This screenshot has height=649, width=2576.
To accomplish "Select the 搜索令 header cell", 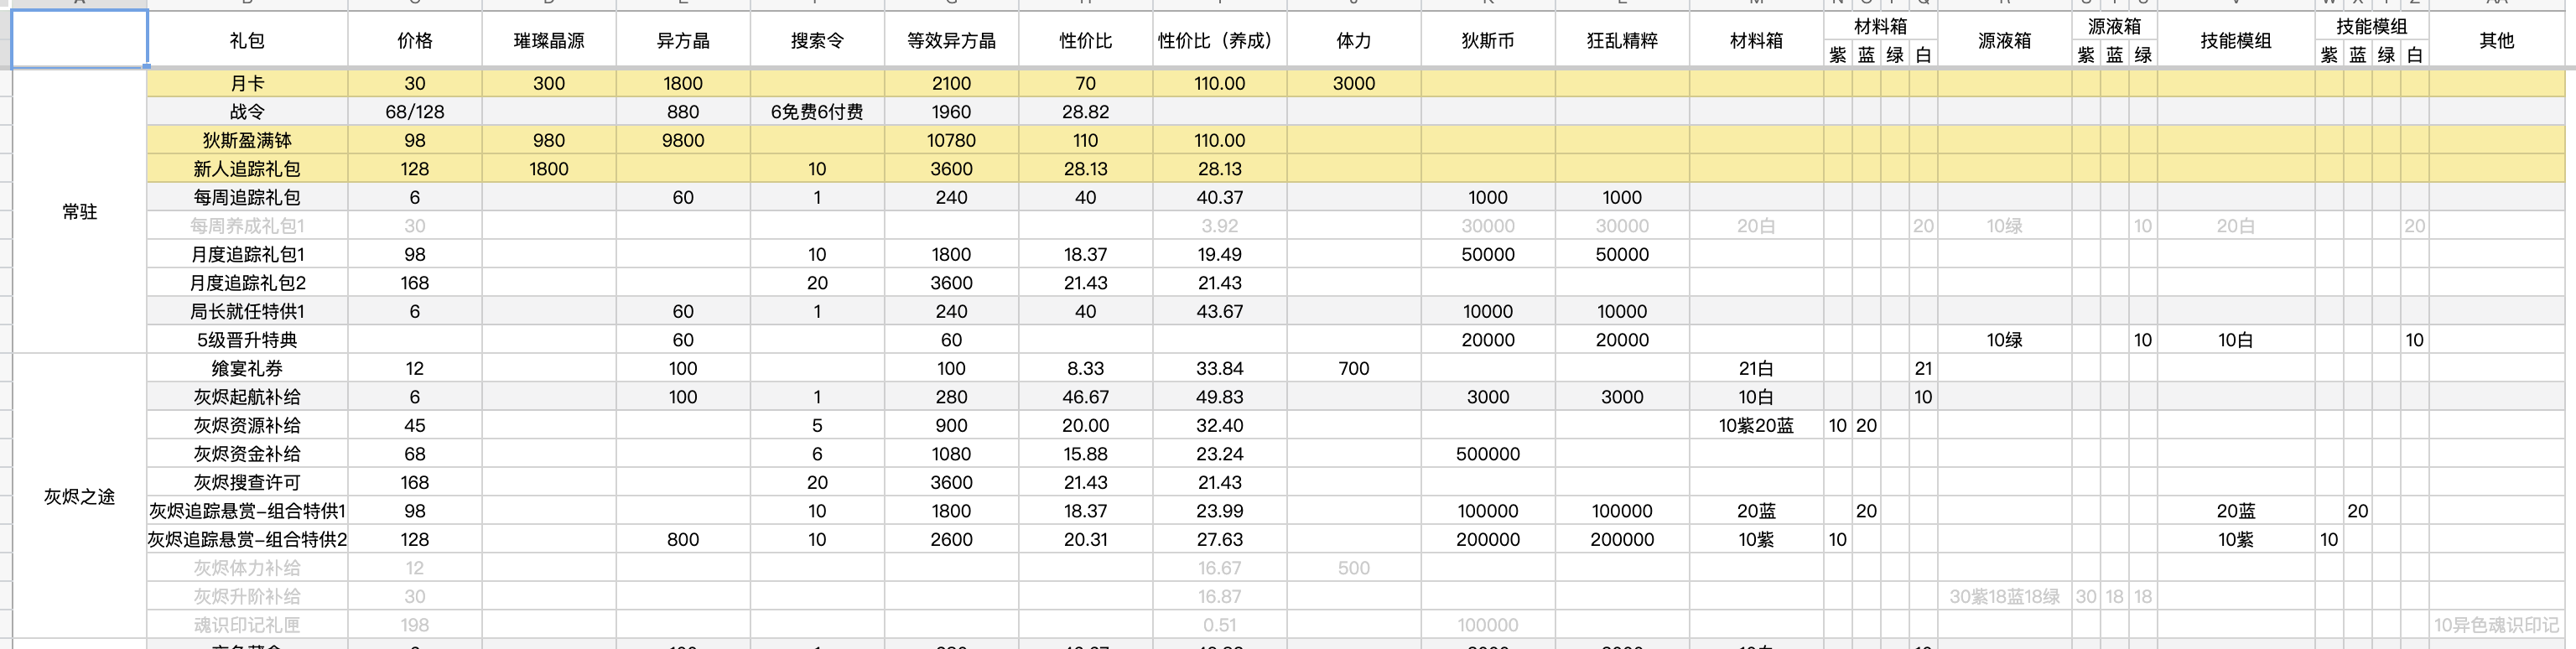I will [817, 40].
